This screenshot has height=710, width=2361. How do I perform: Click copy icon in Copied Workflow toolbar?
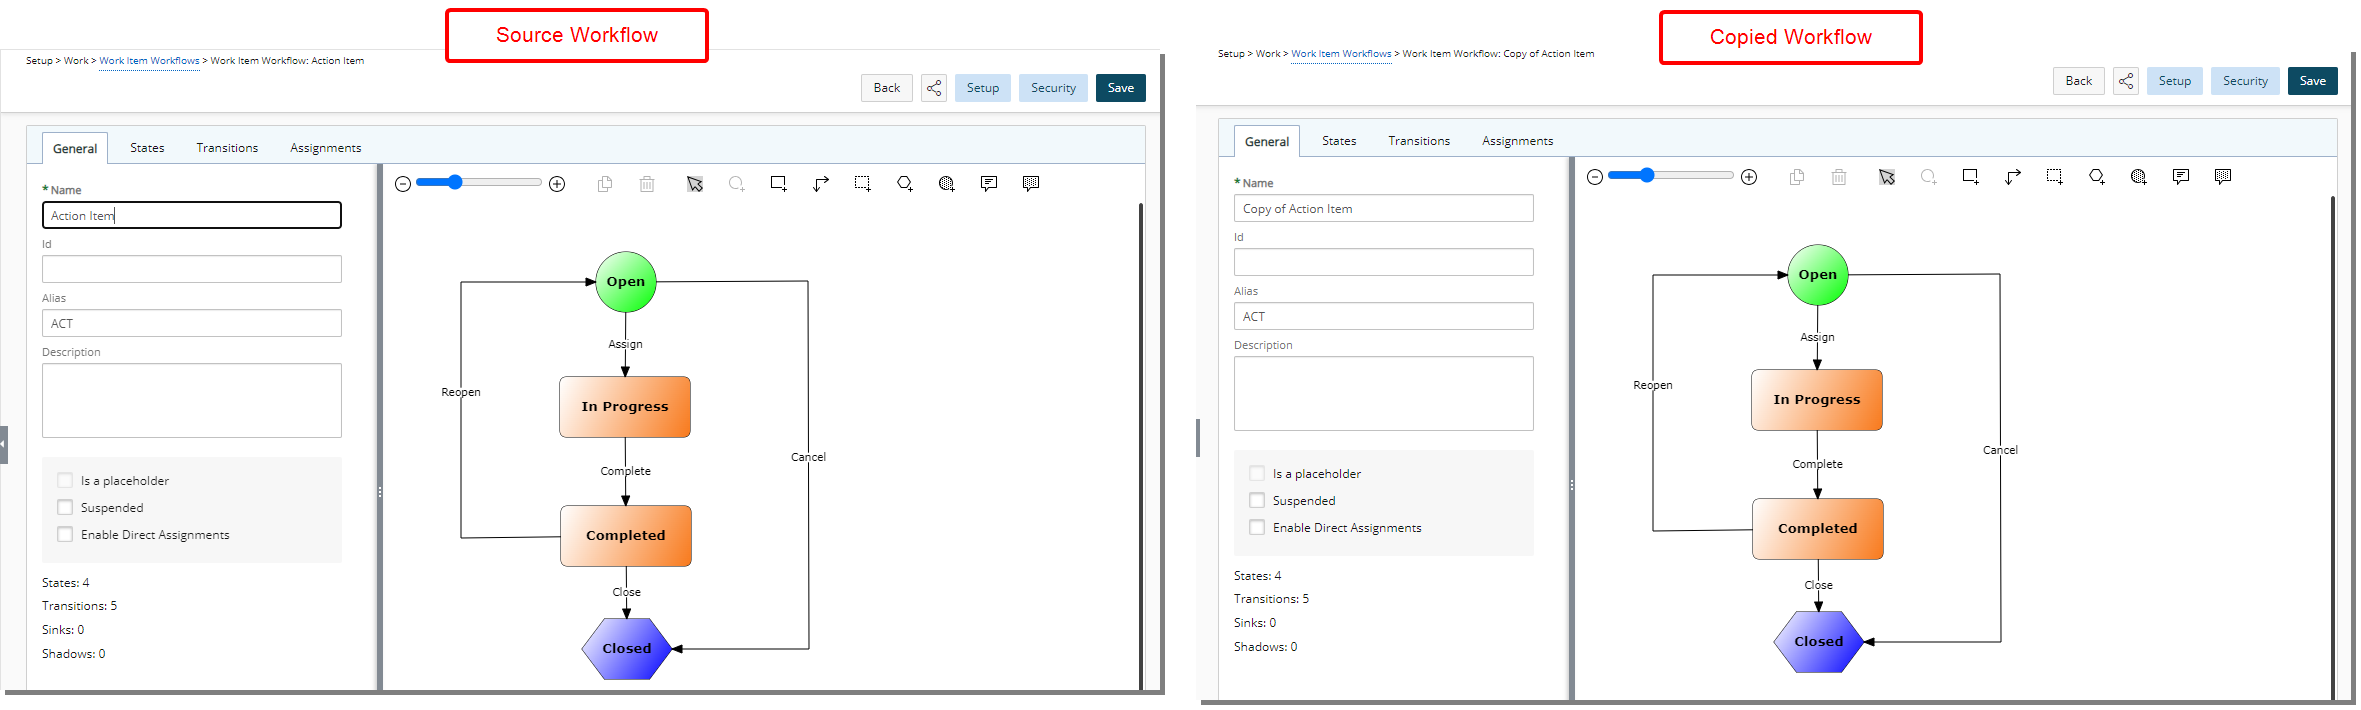pos(1797,177)
